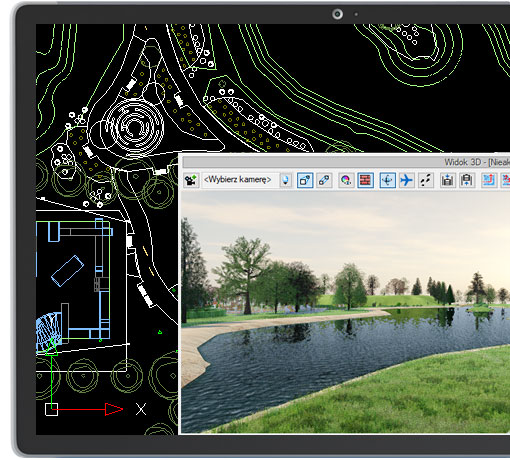
Task: Click the UCS origin square marker
Action: [51, 409]
